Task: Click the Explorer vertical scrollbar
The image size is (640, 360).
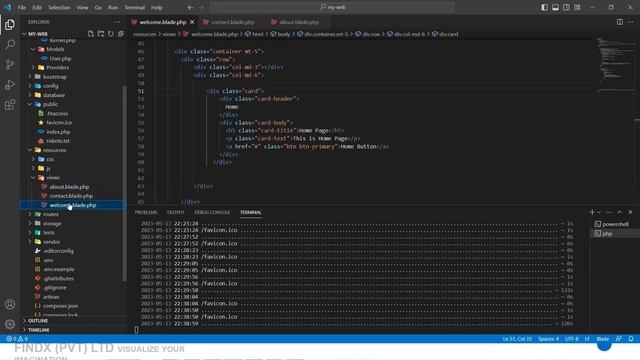Action: (124, 184)
